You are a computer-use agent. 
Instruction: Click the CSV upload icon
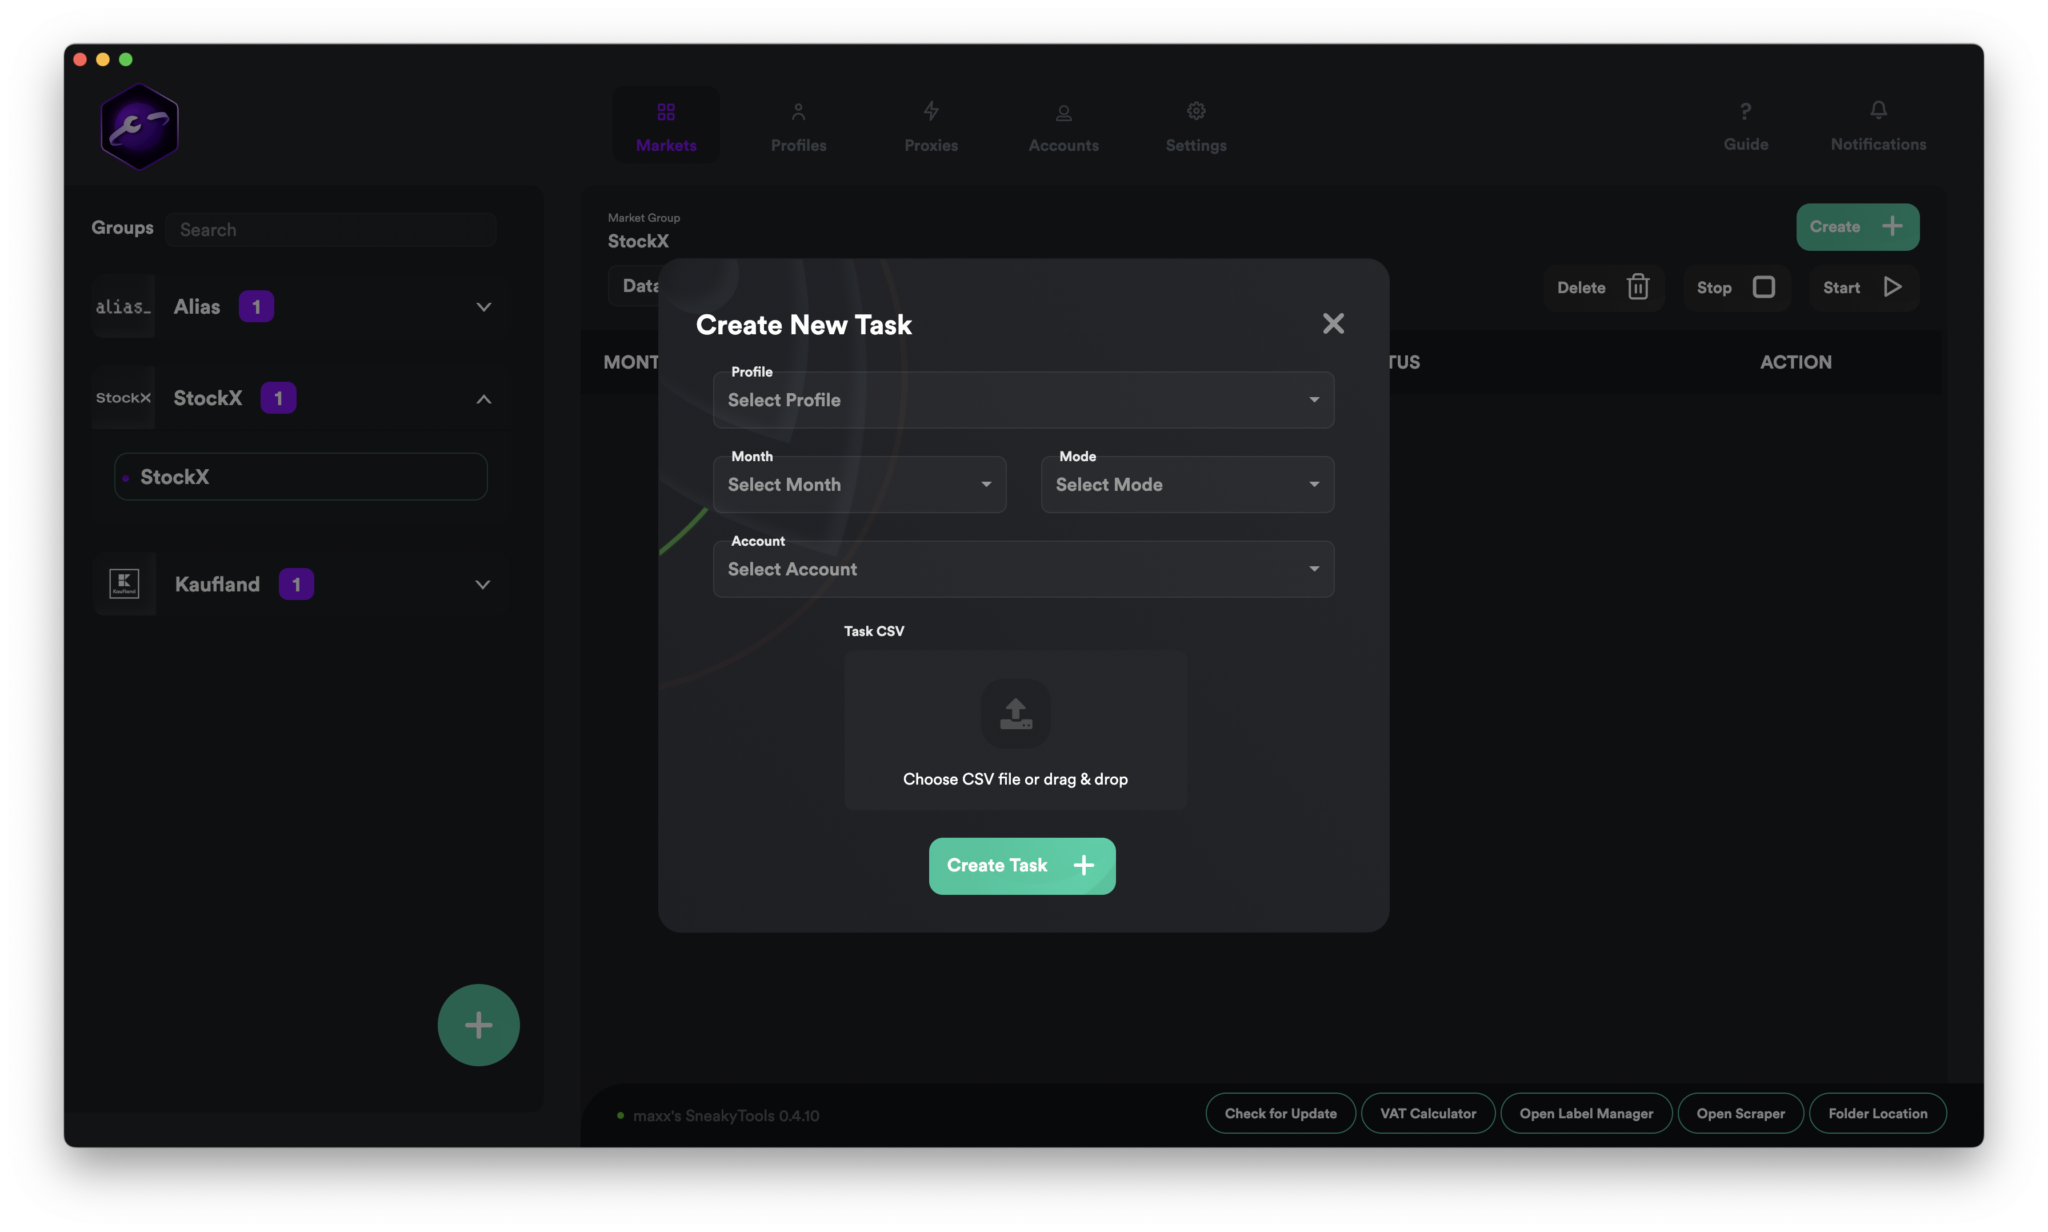pyautogui.click(x=1015, y=713)
